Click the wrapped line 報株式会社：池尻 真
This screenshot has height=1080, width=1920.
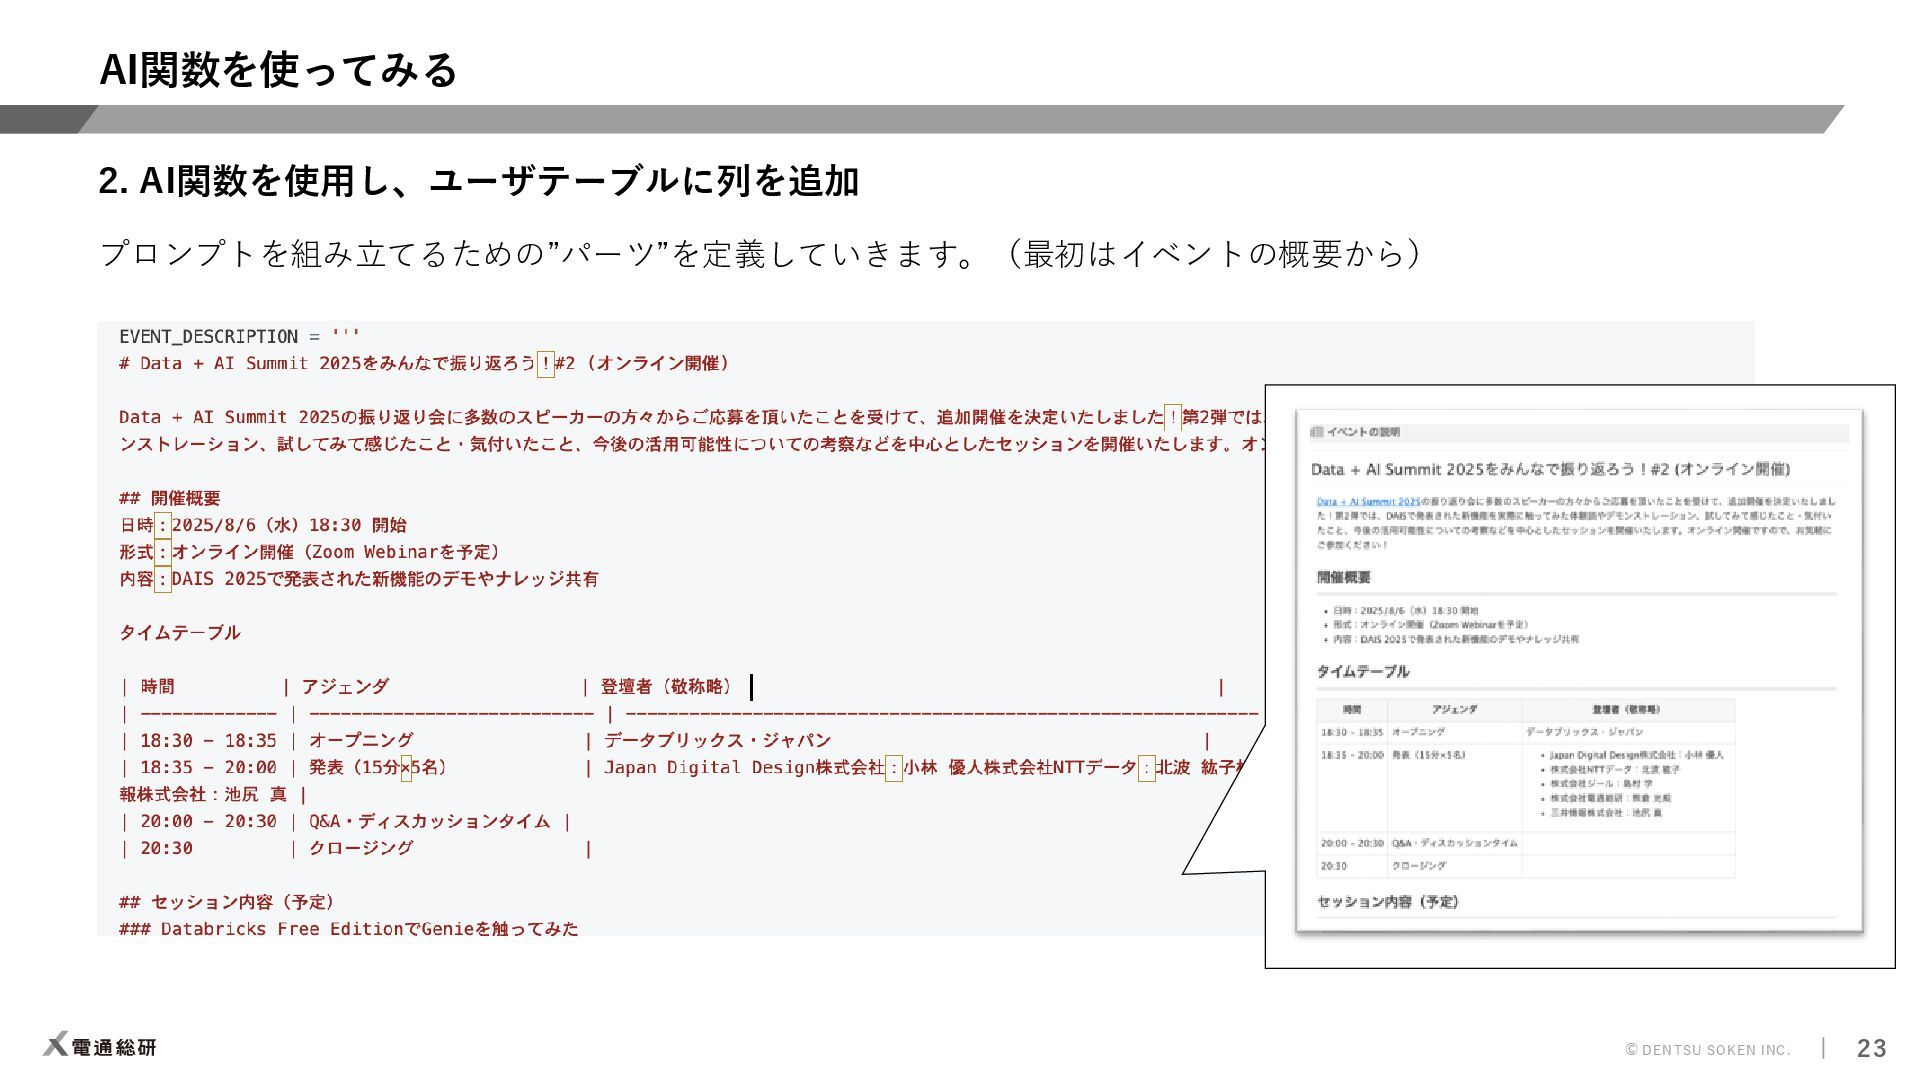(203, 795)
